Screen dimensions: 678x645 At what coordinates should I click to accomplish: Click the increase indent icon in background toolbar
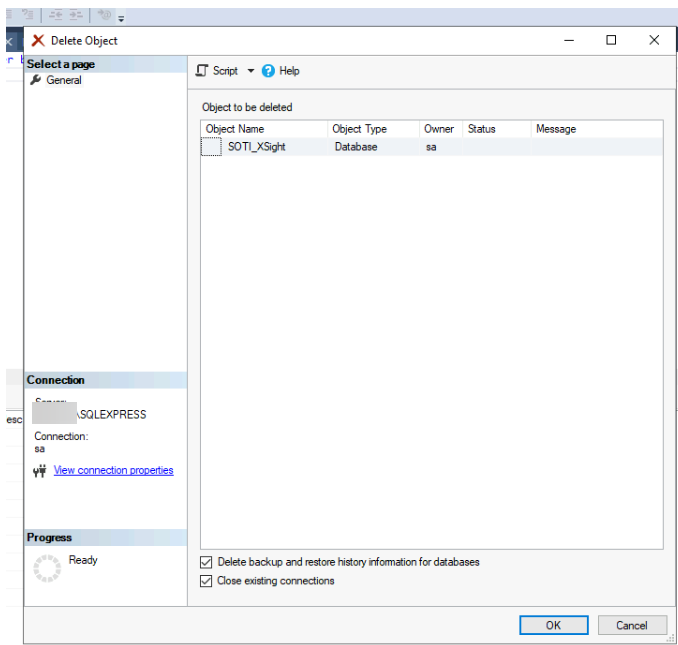coord(76,15)
